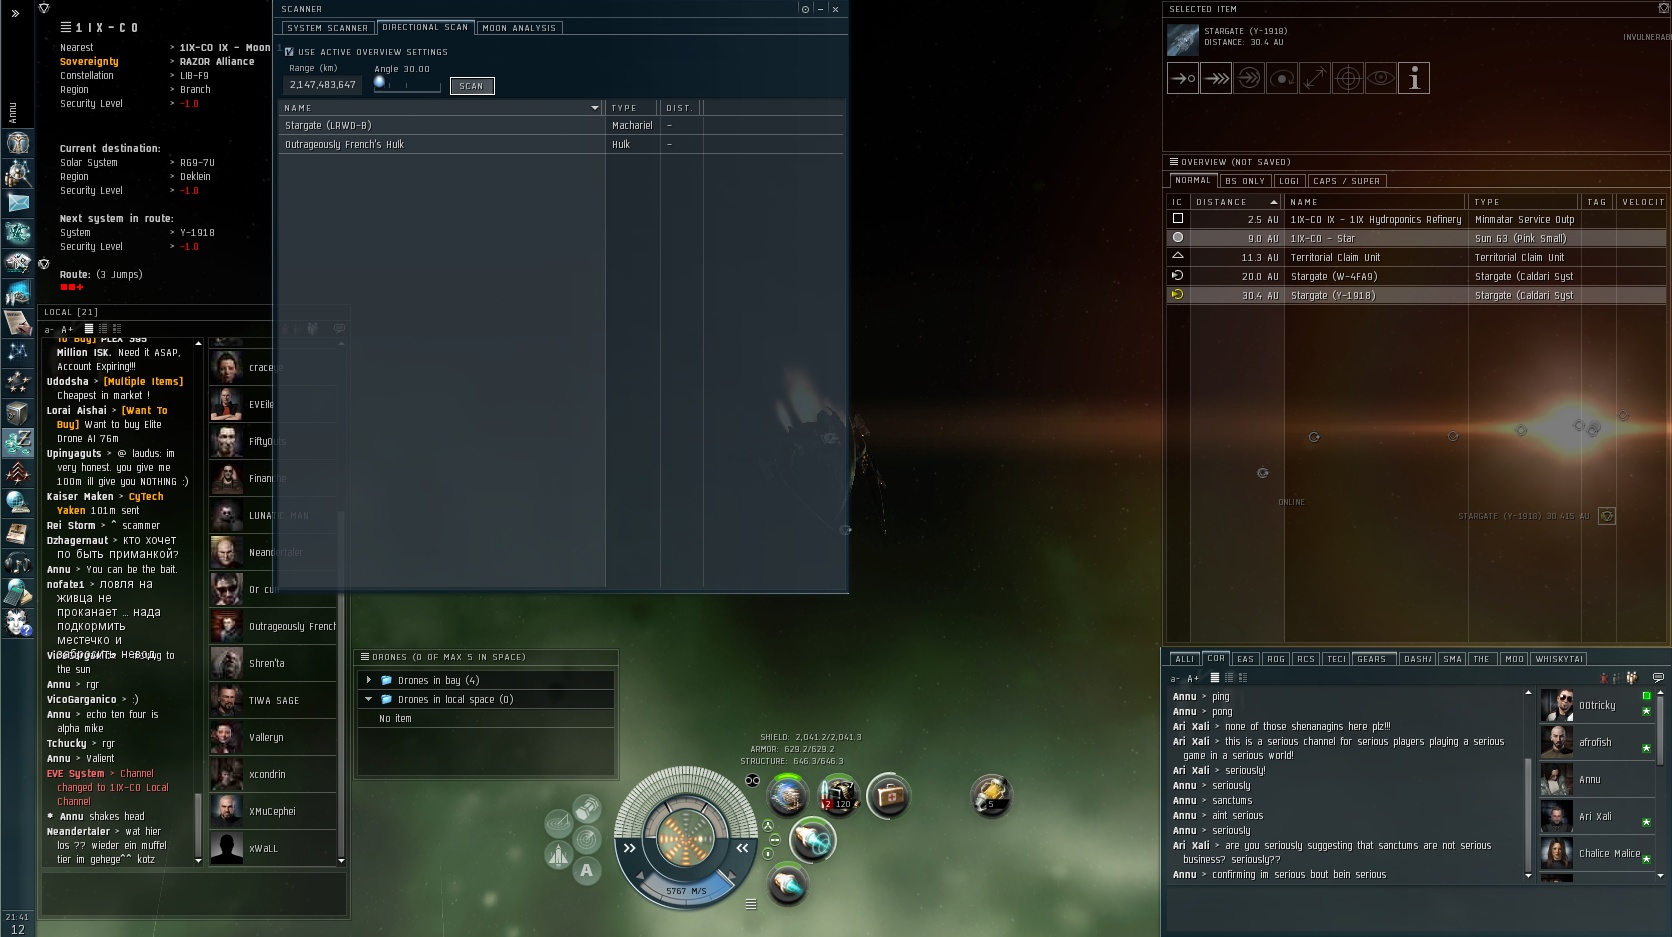
Task: Click the scan Range (km) input field
Action: [323, 85]
